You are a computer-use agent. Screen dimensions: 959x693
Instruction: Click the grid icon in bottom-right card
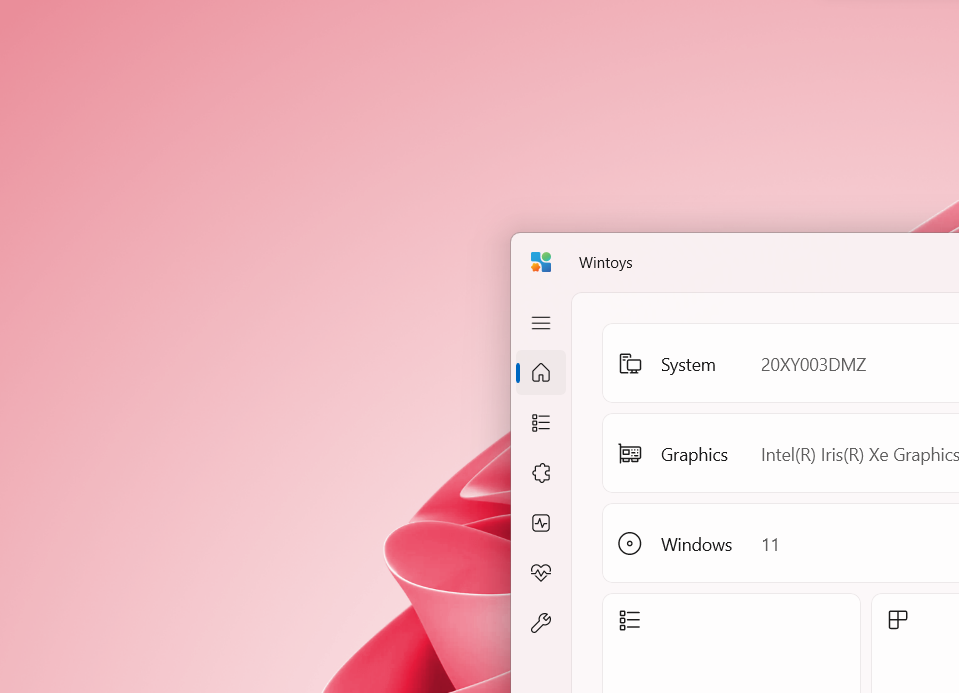point(898,620)
